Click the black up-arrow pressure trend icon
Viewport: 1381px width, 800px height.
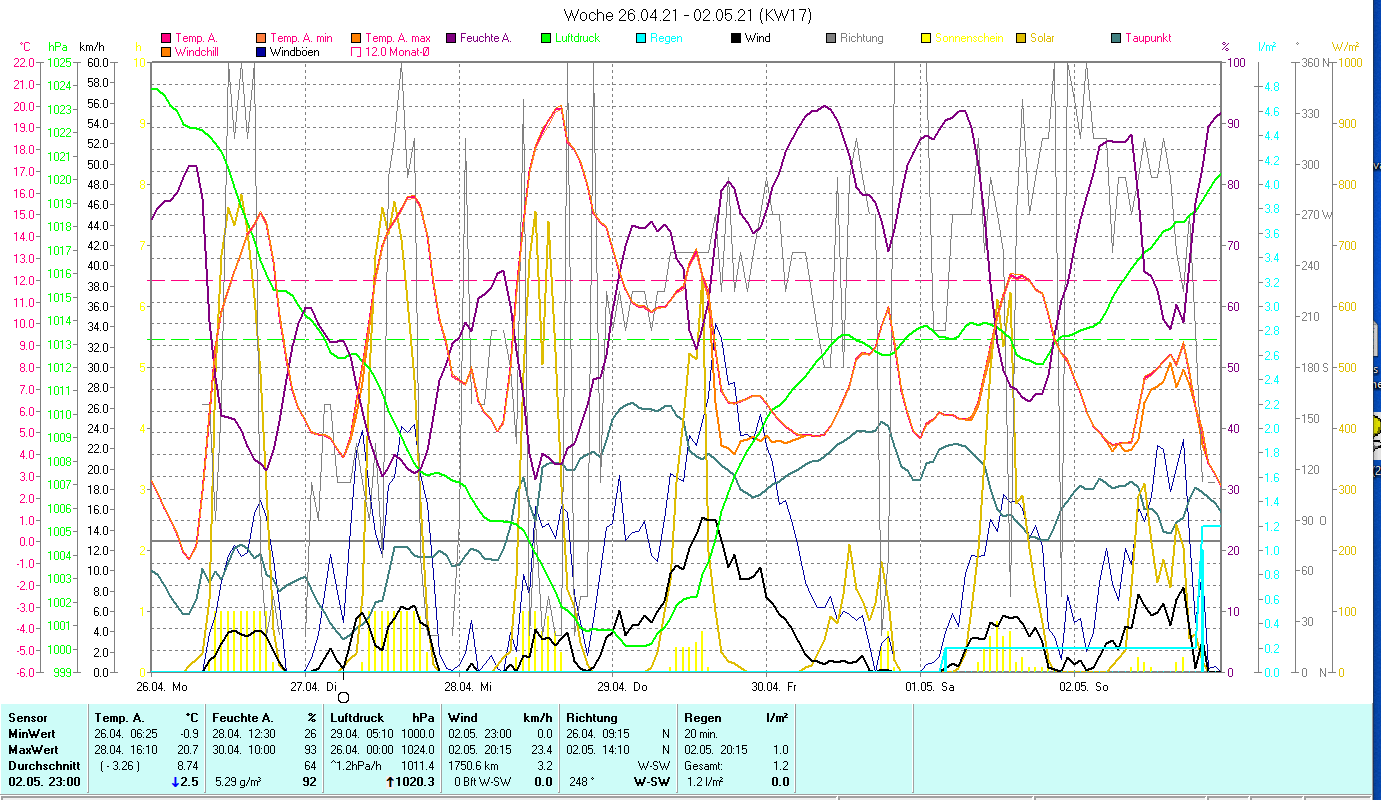pyautogui.click(x=390, y=782)
